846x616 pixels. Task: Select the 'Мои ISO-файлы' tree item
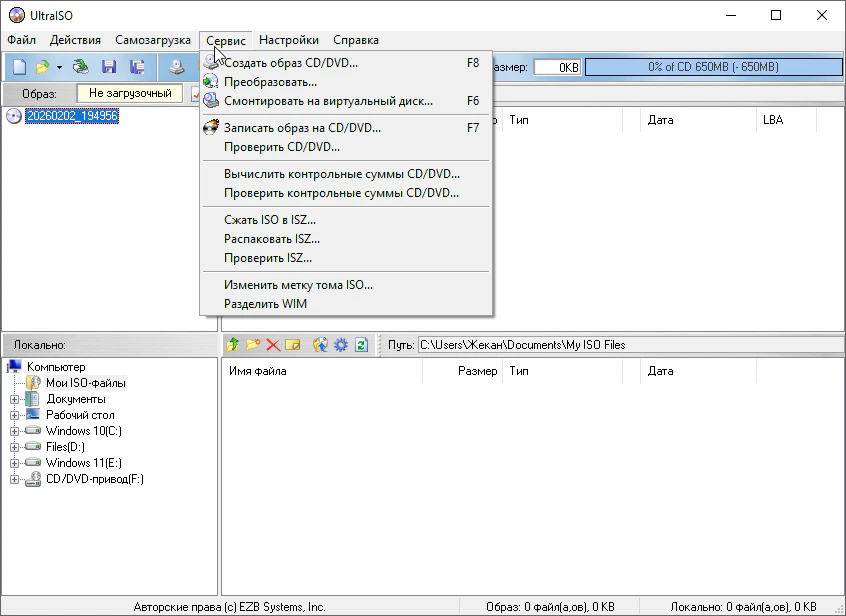(85, 383)
